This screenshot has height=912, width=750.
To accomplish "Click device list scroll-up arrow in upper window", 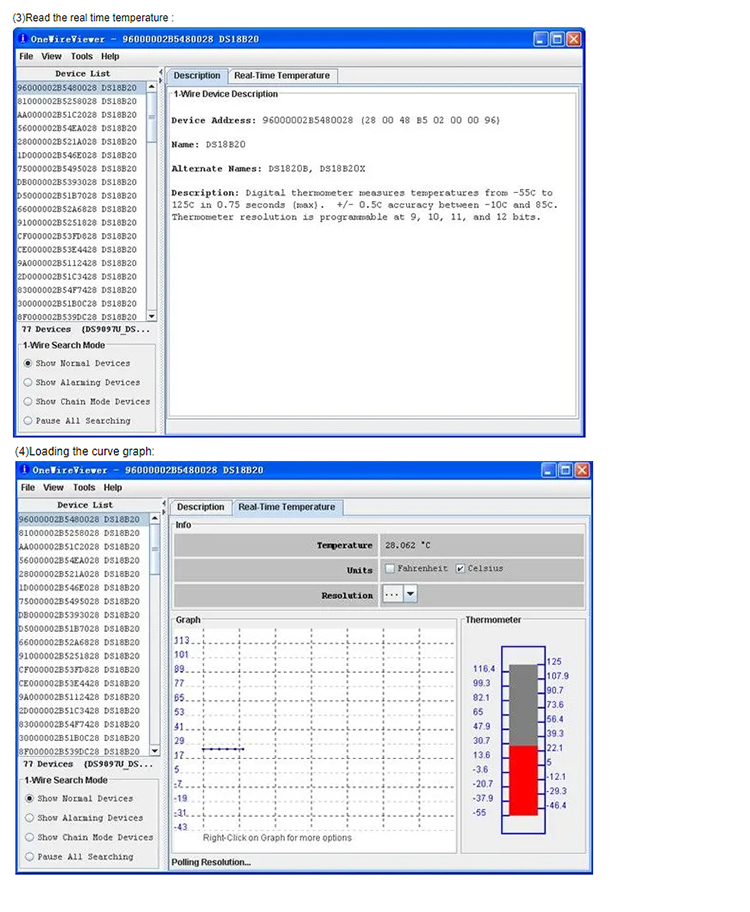I will [x=152, y=87].
